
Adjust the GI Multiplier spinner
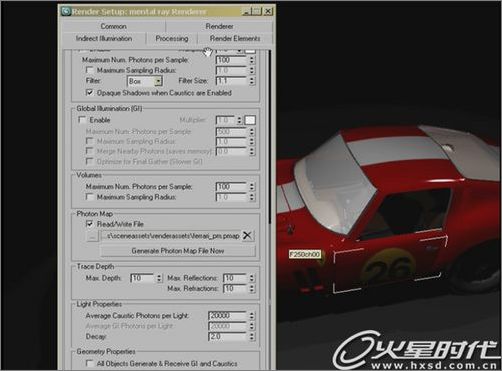pos(239,120)
